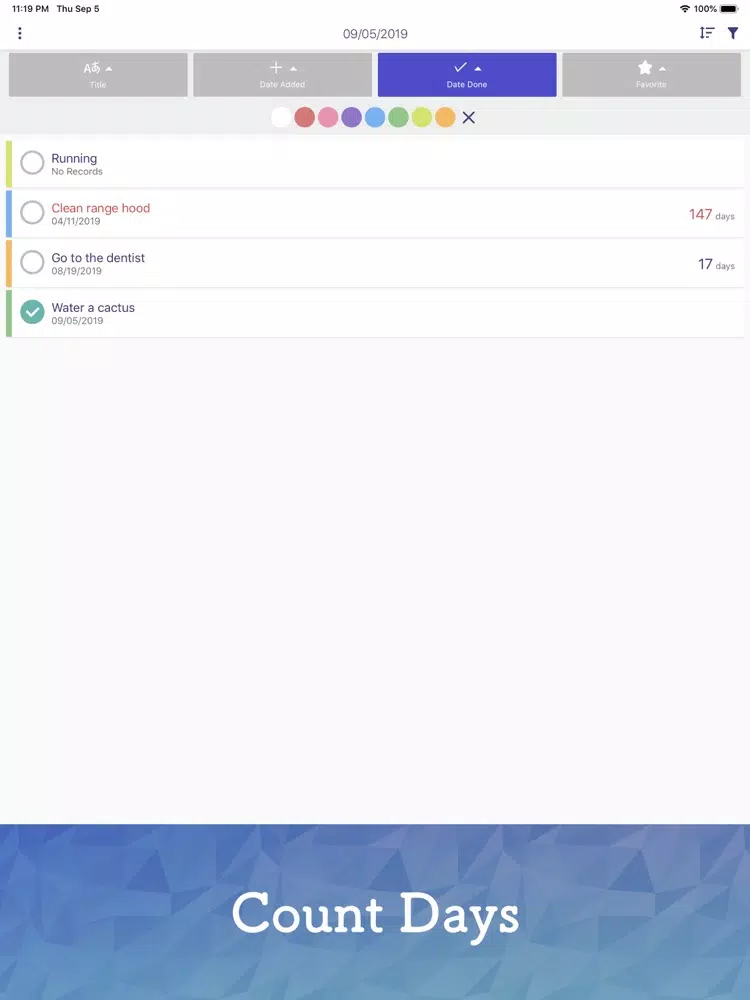Screen dimensions: 750x1000
Task: Tap the 11:19 PM clock
Action: point(31,9)
